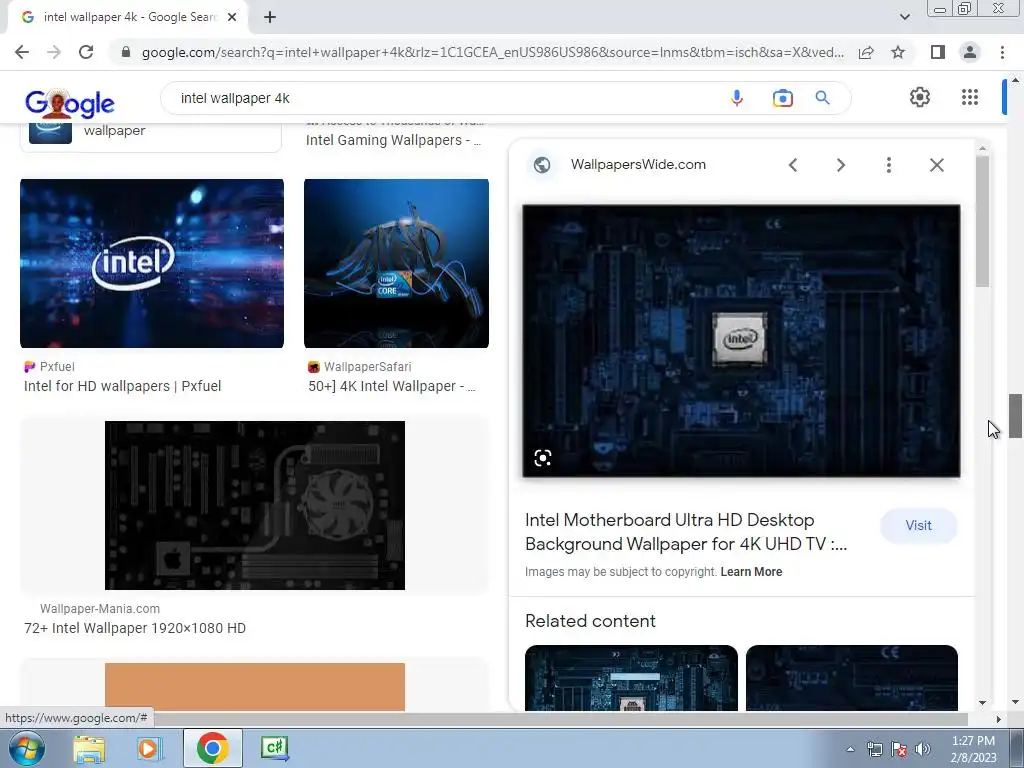The width and height of the screenshot is (1024, 768).
Task: Click the Chrome taskbar icon
Action: pyautogui.click(x=212, y=748)
